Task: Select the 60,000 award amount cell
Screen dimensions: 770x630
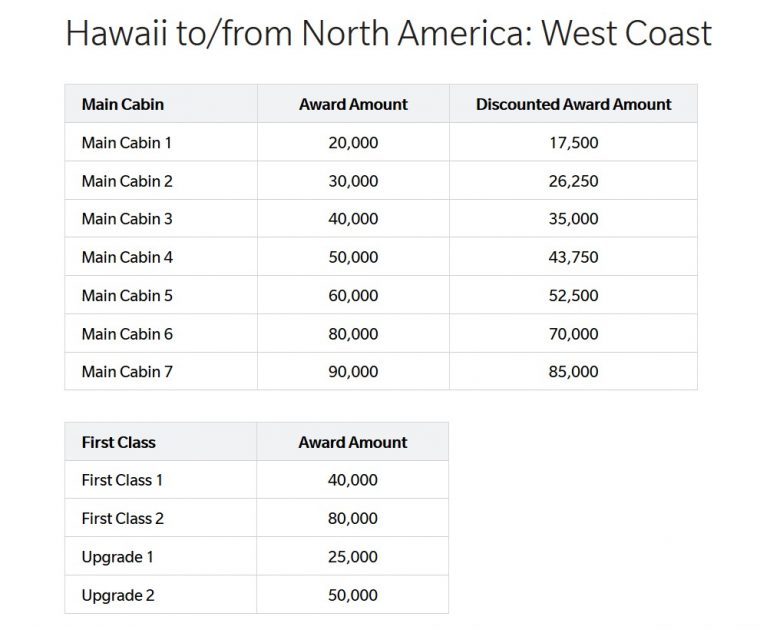Action: pyautogui.click(x=353, y=295)
